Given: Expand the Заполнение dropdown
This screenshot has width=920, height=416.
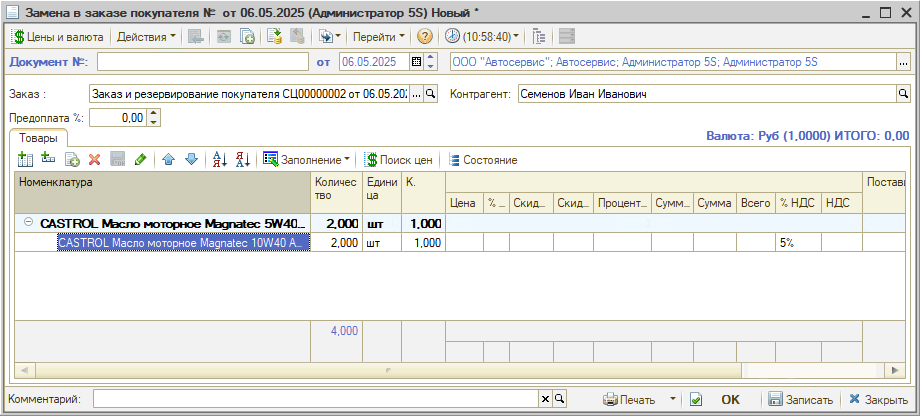Looking at the screenshot, I should click(307, 160).
